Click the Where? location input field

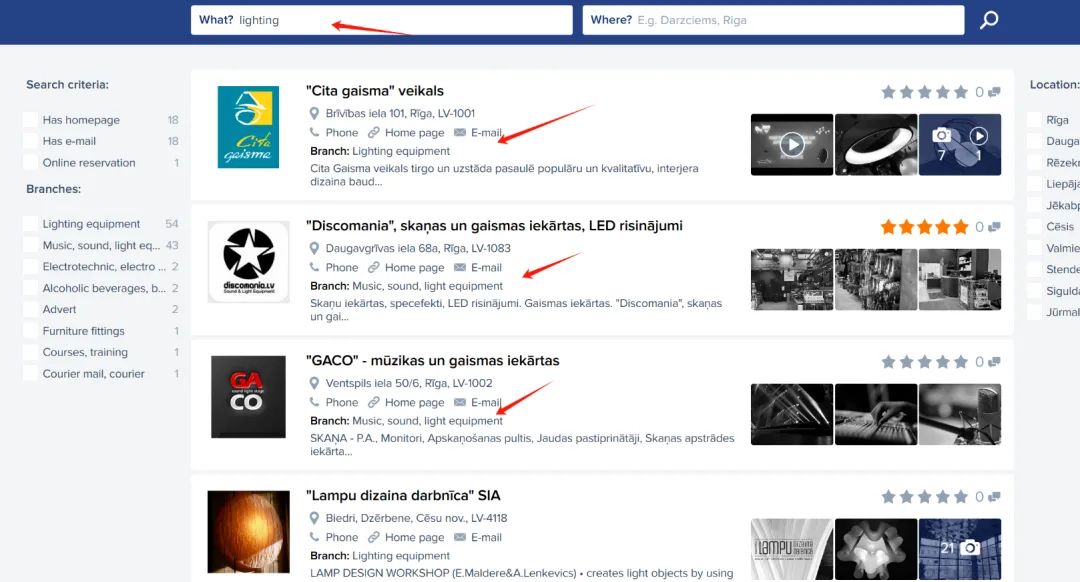click(x=773, y=20)
